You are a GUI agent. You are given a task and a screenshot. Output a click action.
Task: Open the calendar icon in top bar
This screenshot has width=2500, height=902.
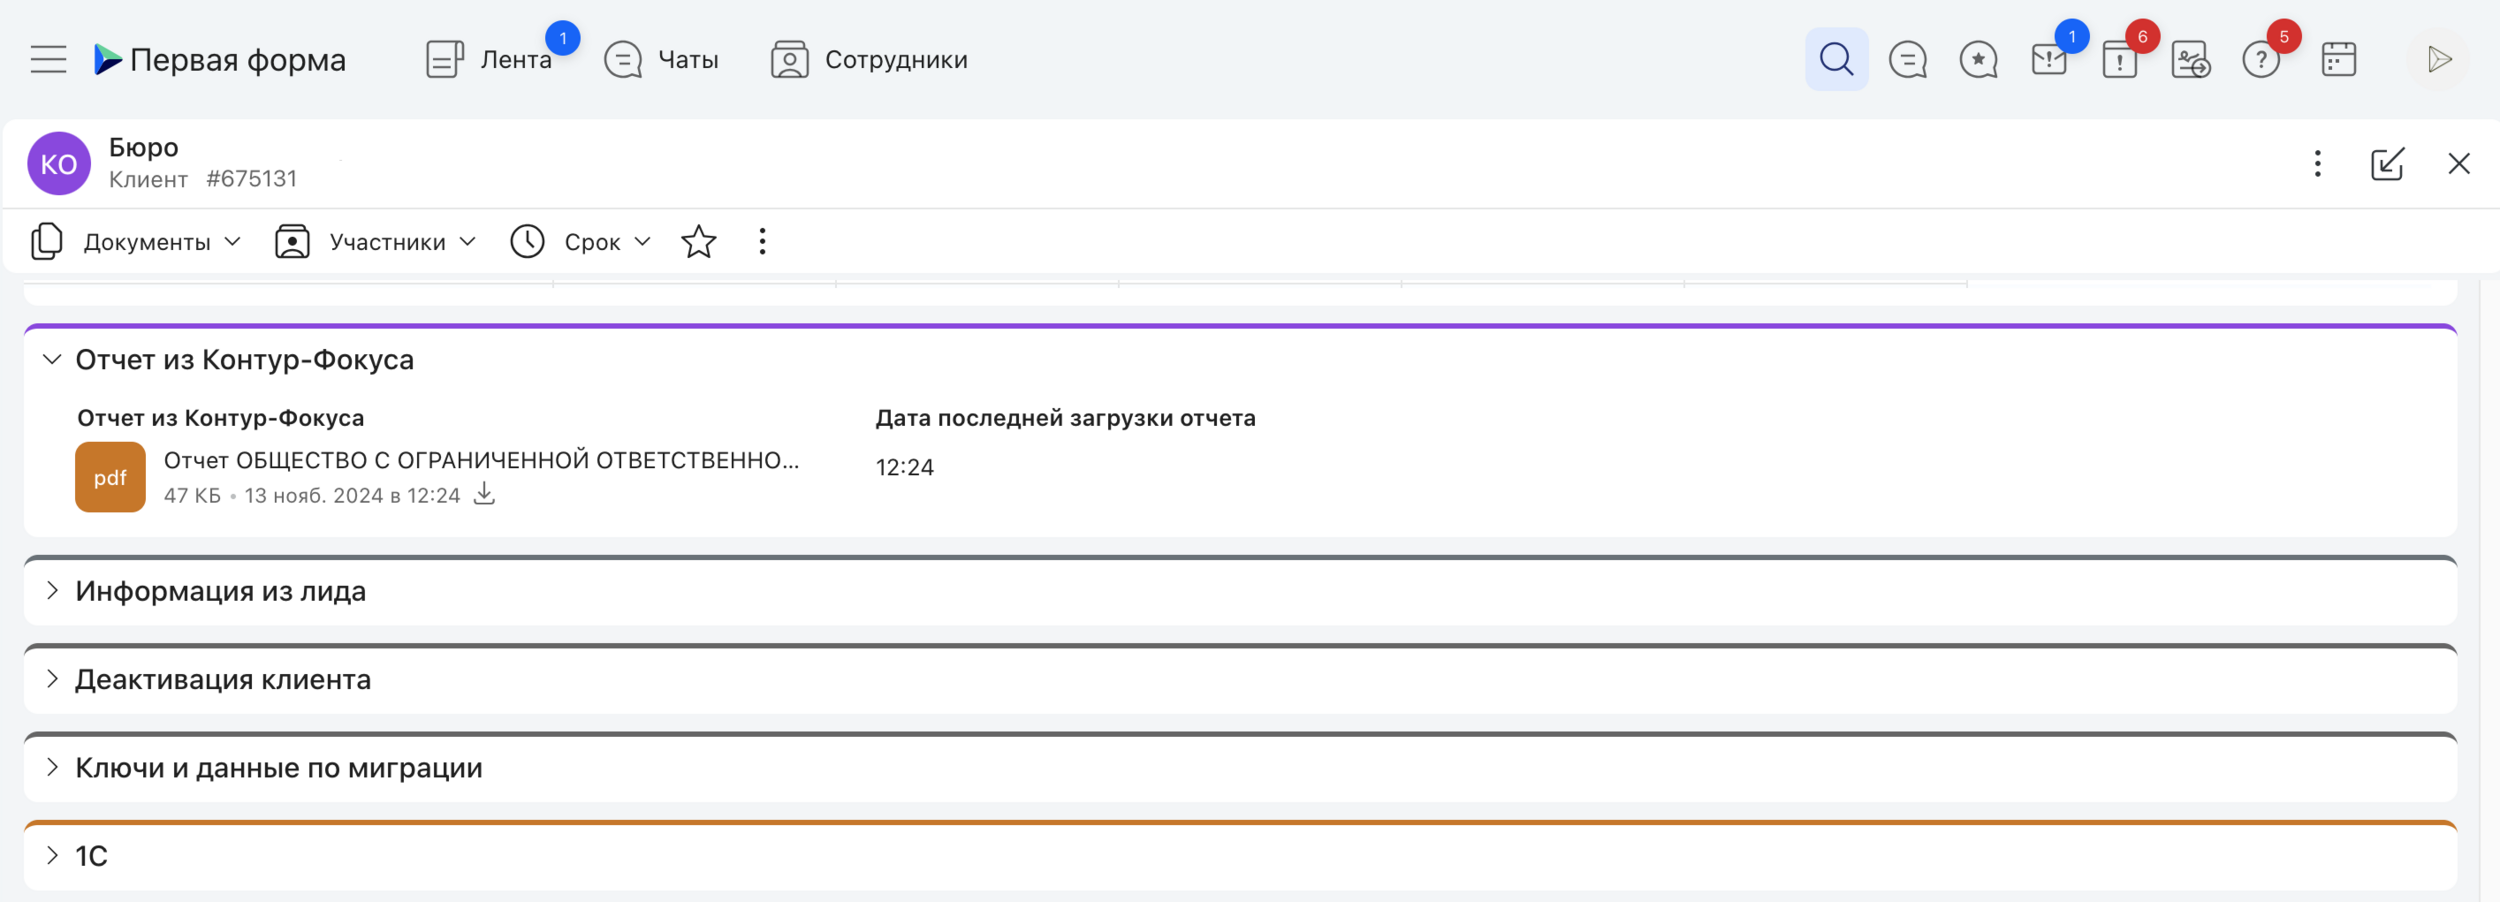[x=2338, y=60]
